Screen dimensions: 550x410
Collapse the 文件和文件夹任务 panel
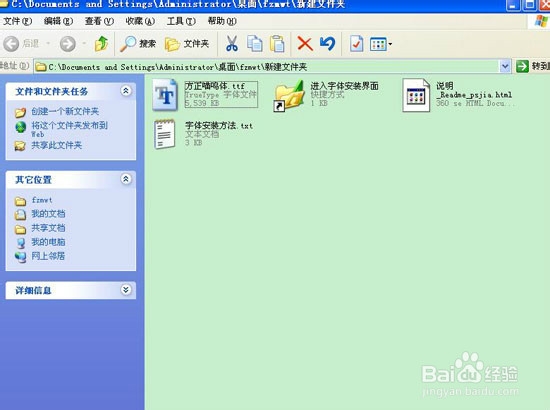(x=126, y=91)
